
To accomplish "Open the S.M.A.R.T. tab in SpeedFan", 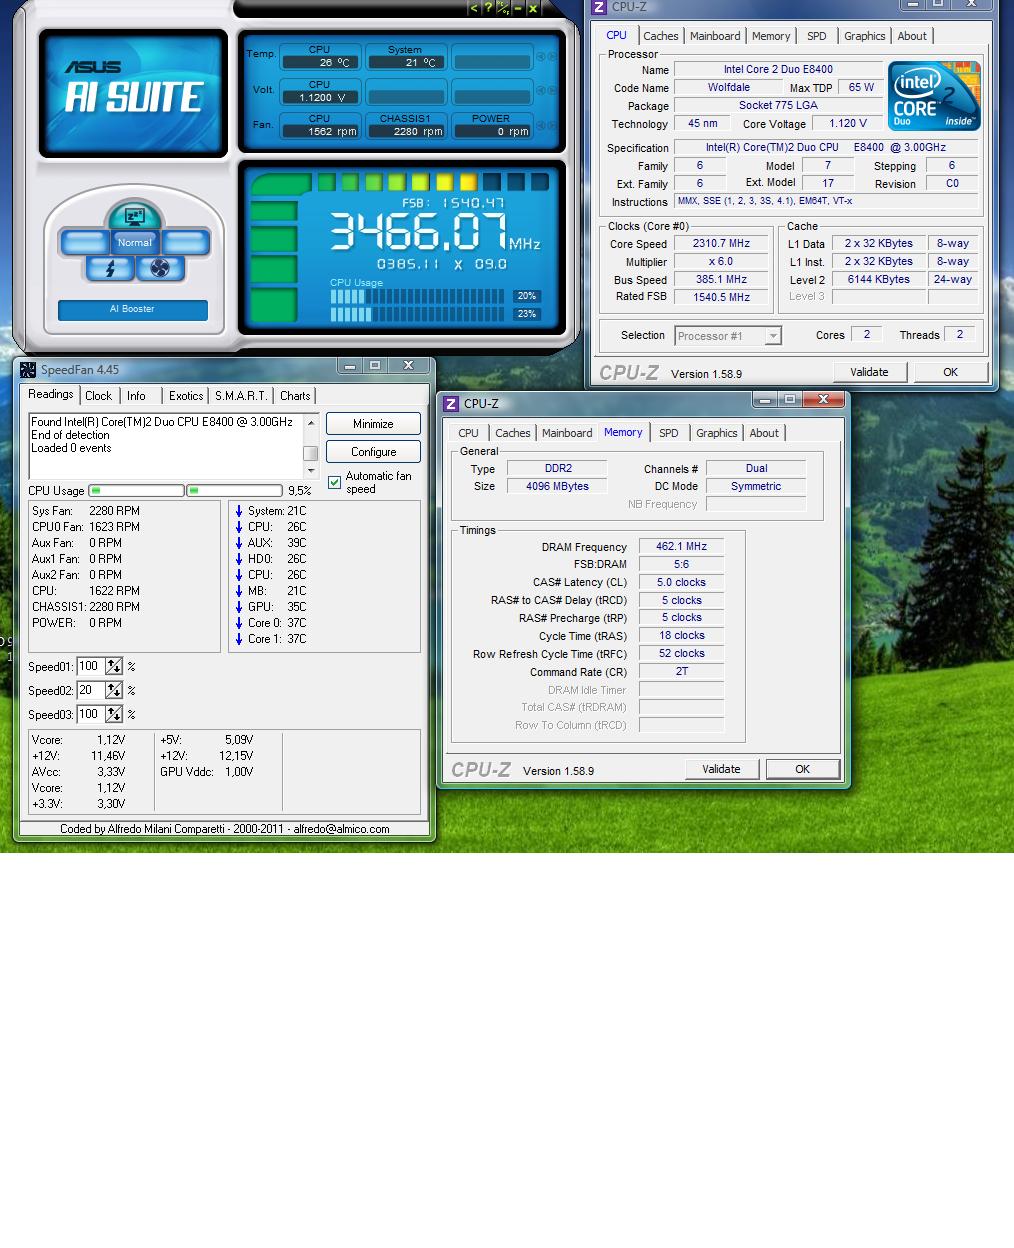I will pyautogui.click(x=241, y=396).
